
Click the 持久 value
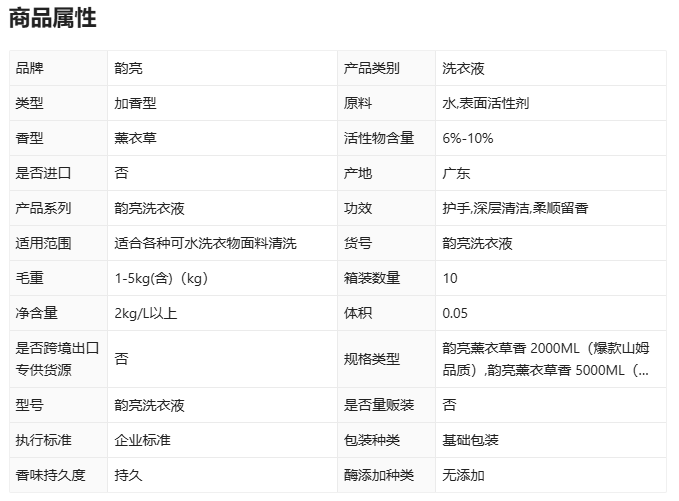pyautogui.click(x=128, y=475)
